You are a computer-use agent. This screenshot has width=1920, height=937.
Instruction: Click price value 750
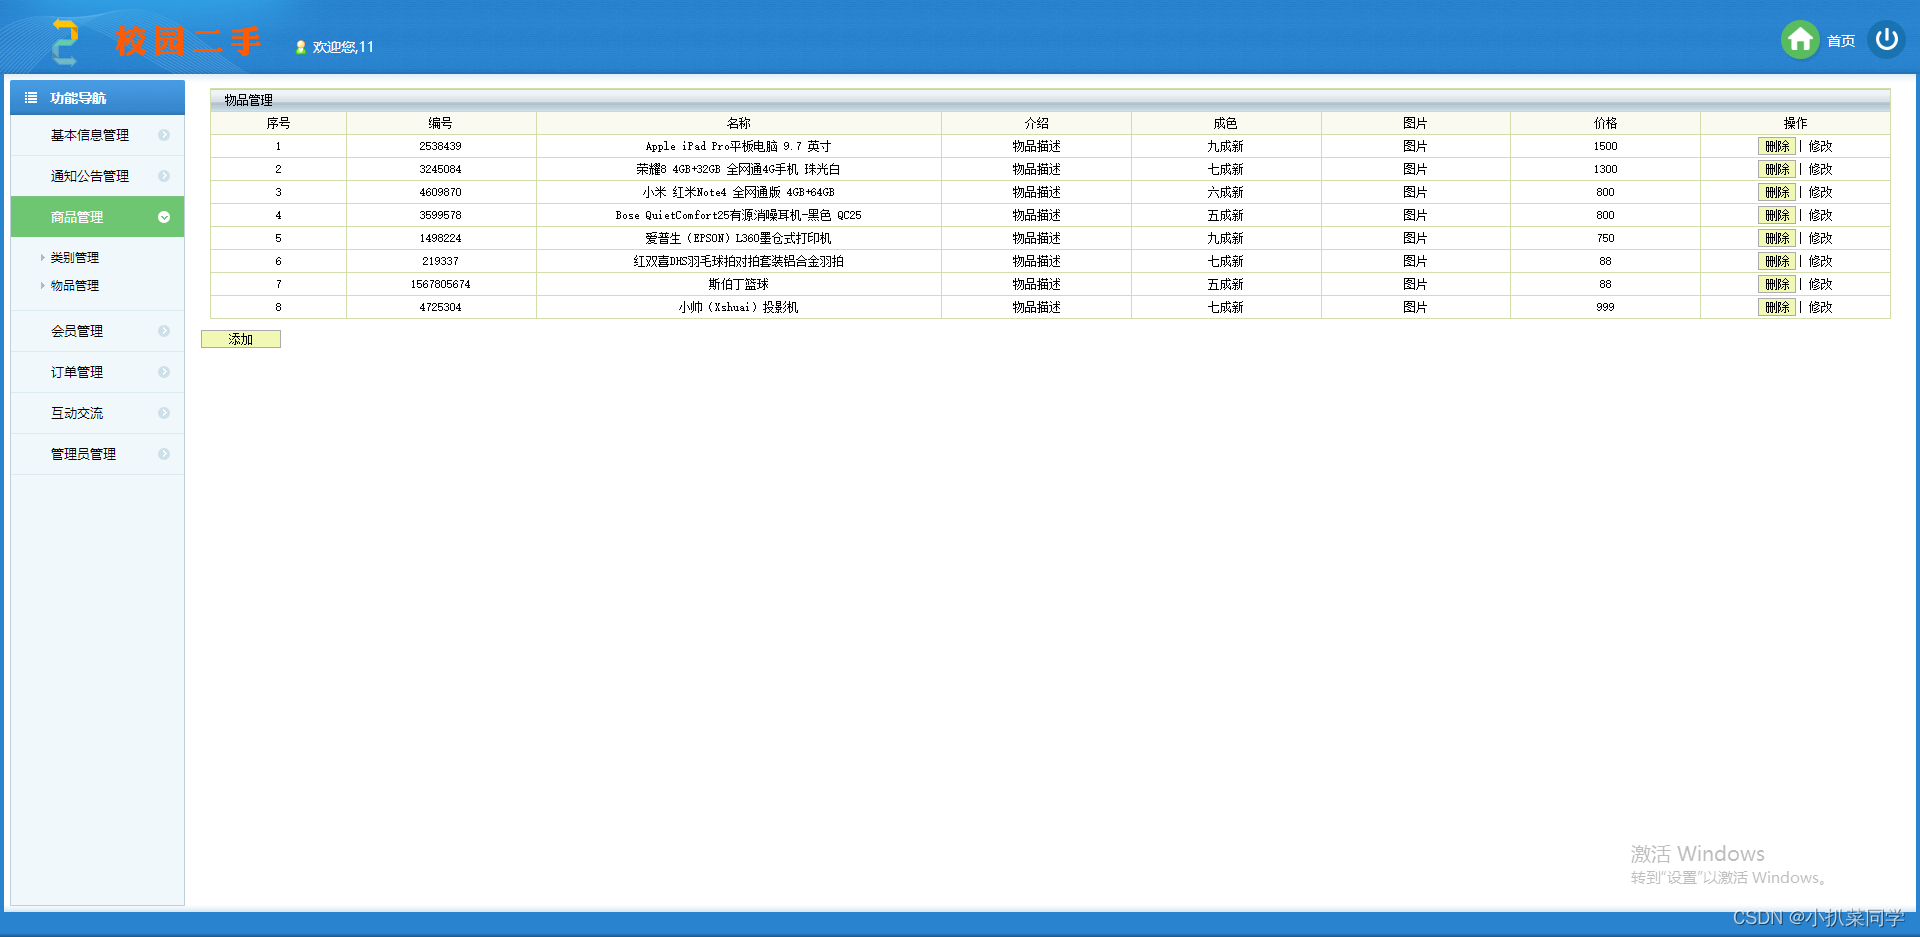[1605, 238]
